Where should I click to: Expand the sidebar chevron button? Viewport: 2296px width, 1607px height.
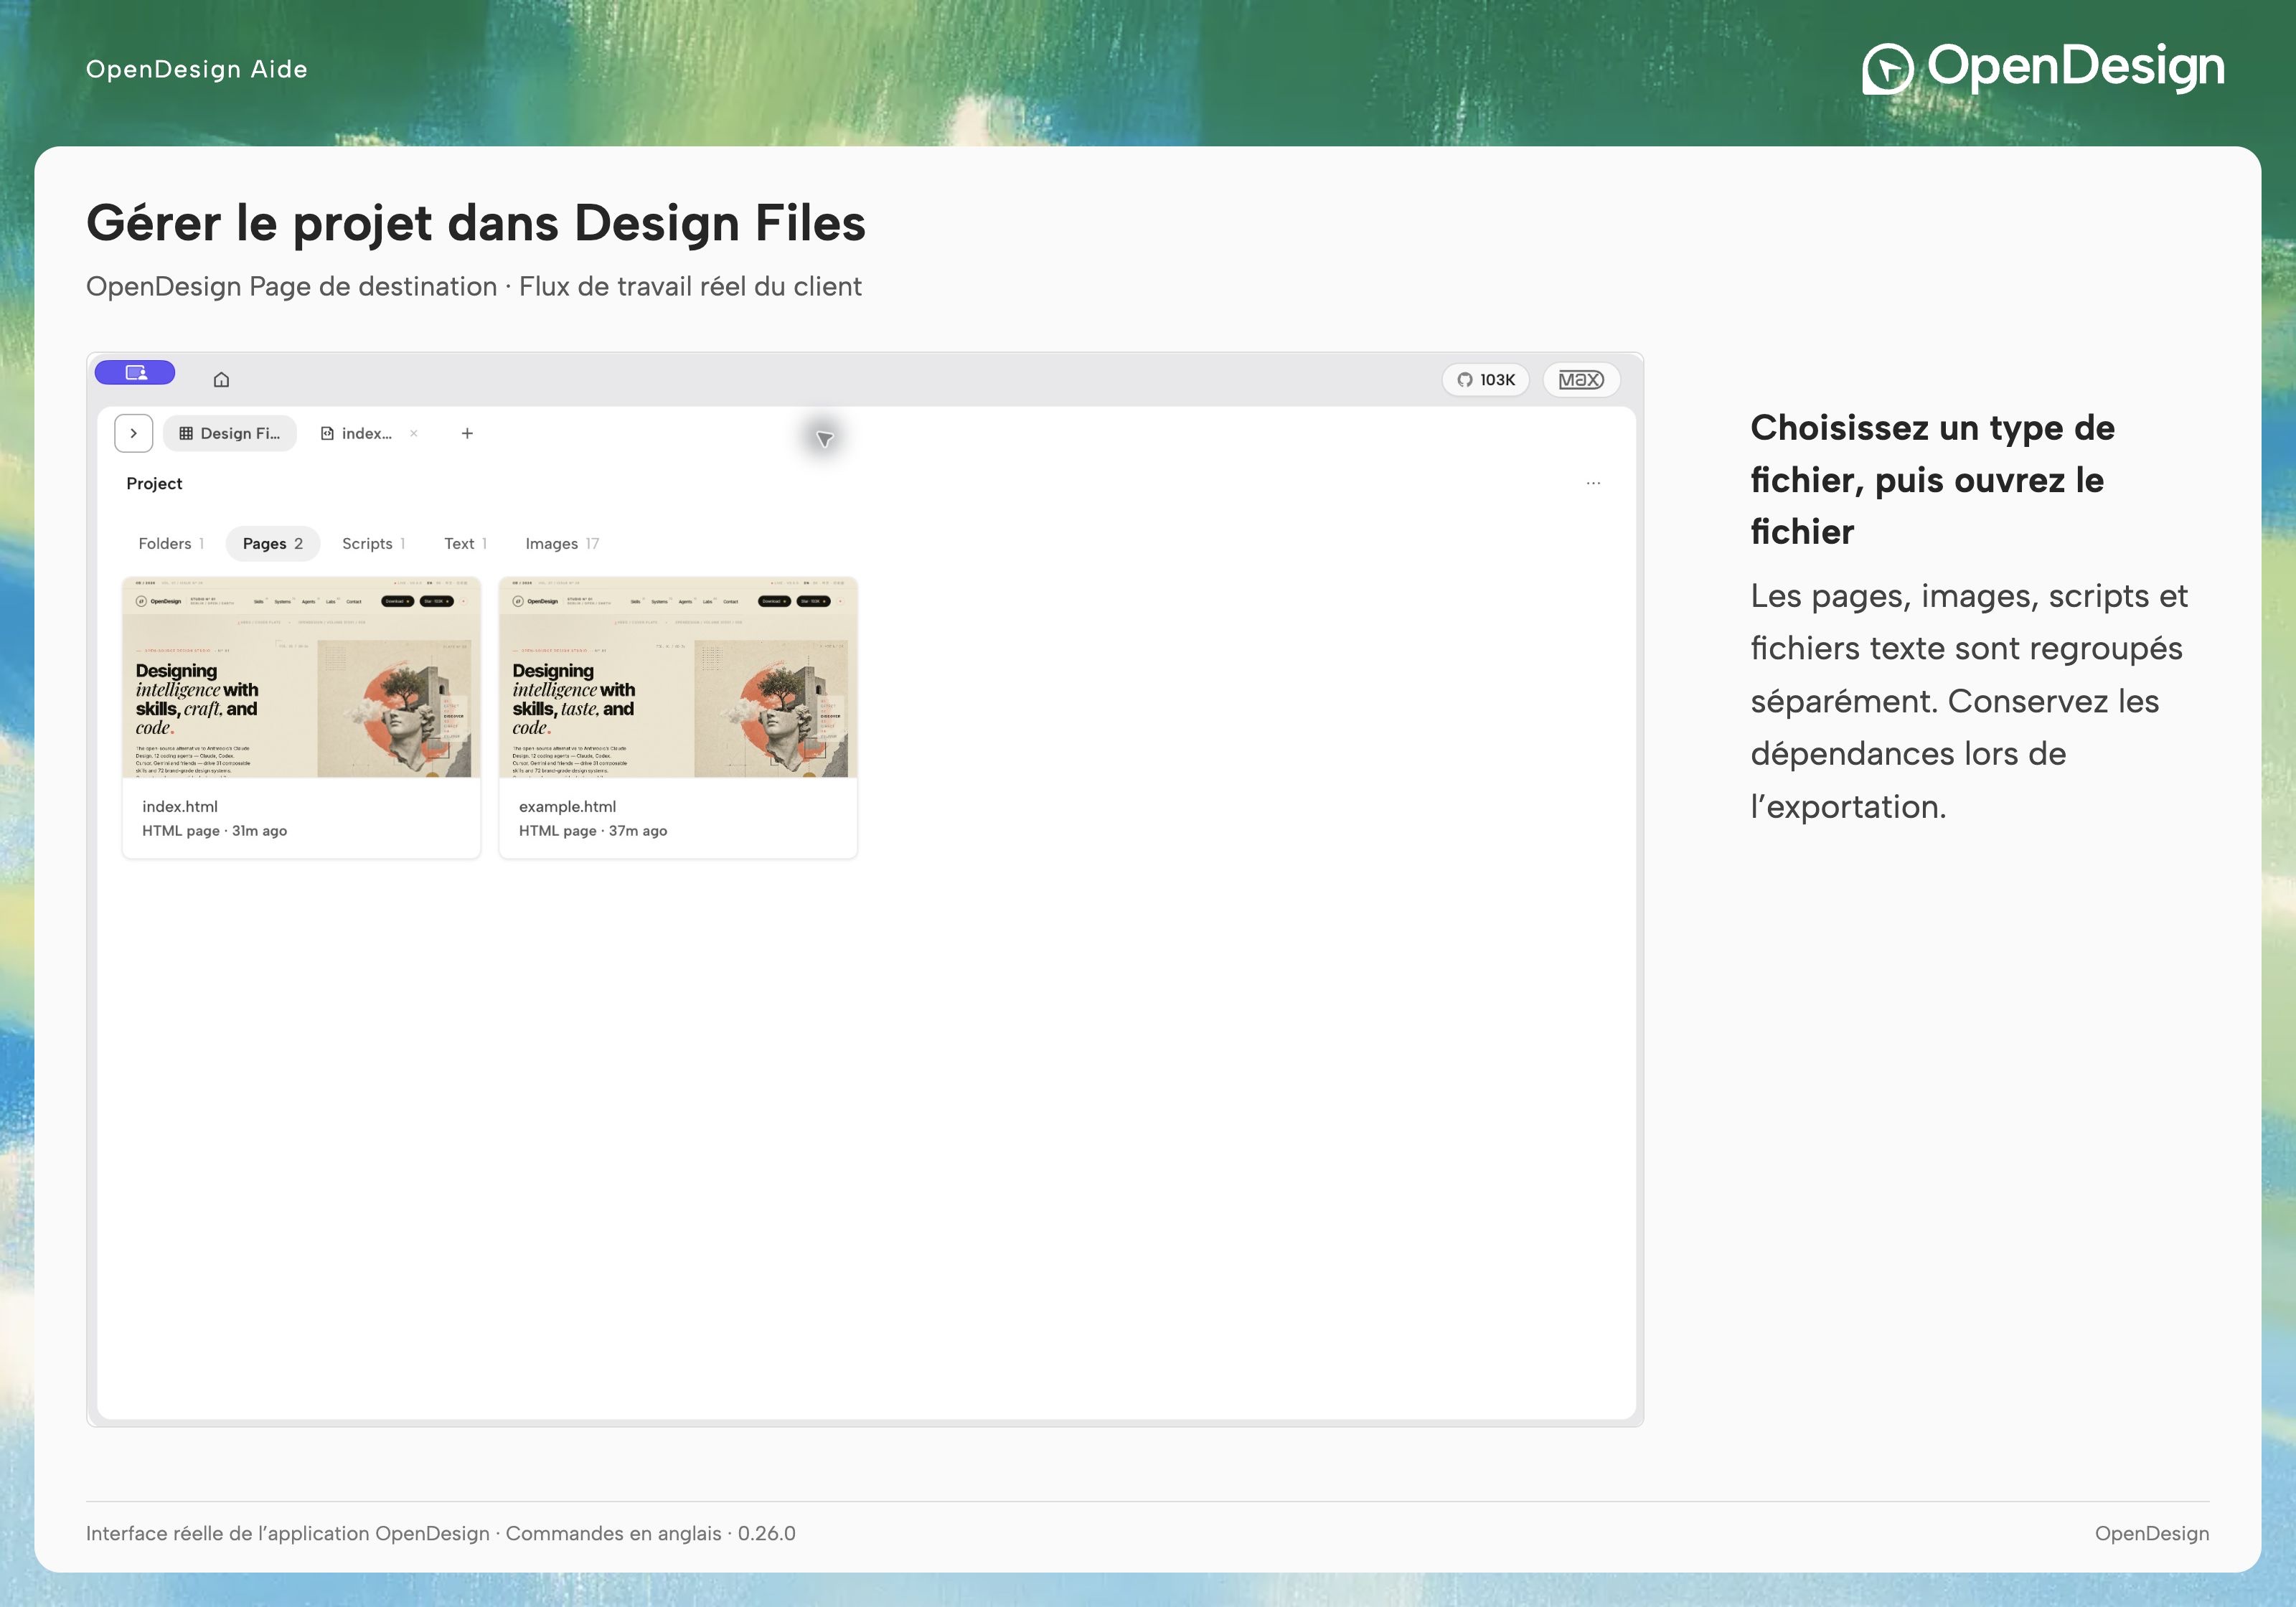click(134, 434)
